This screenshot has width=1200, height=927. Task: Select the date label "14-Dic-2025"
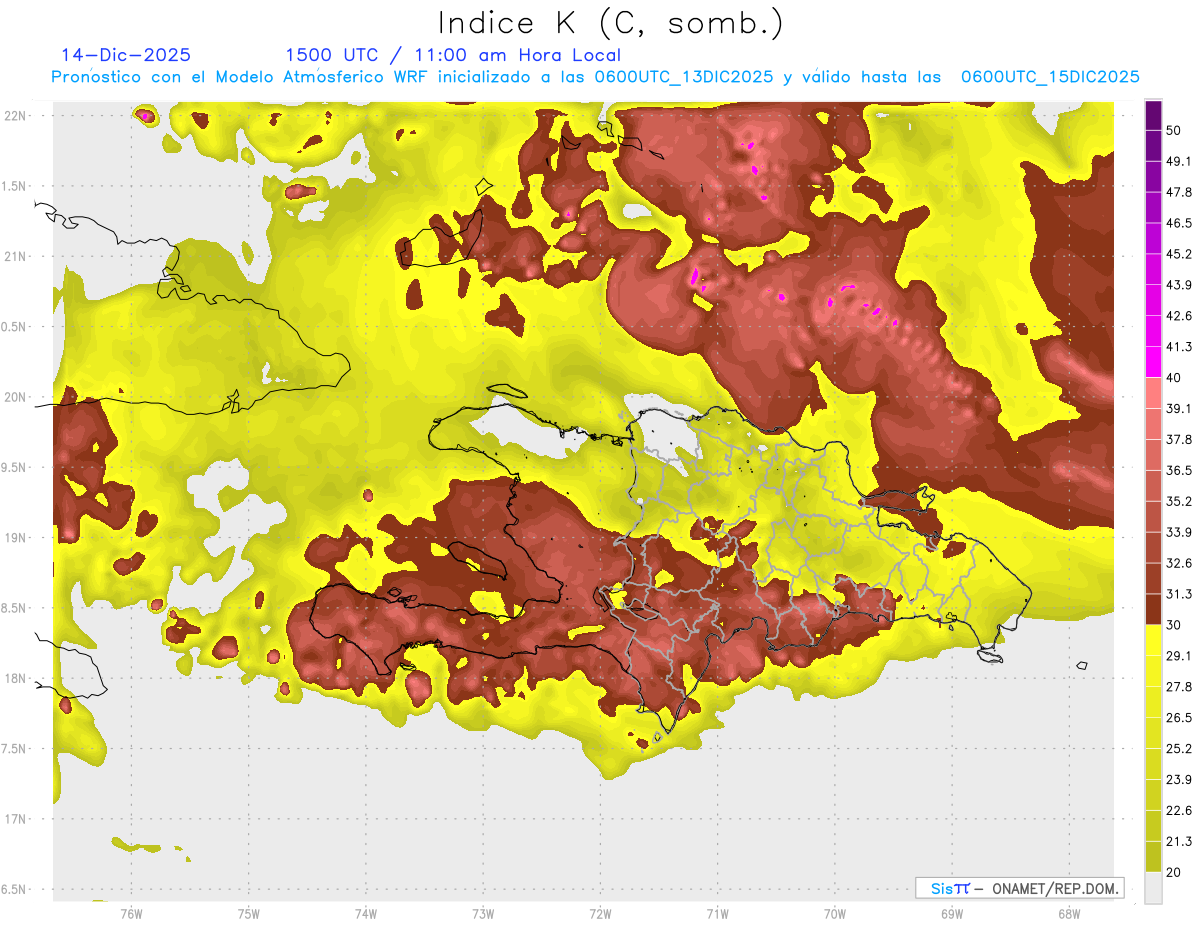pyautogui.click(x=126, y=55)
